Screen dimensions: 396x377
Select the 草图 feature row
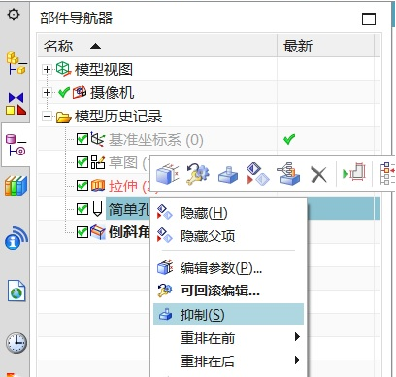(x=129, y=163)
